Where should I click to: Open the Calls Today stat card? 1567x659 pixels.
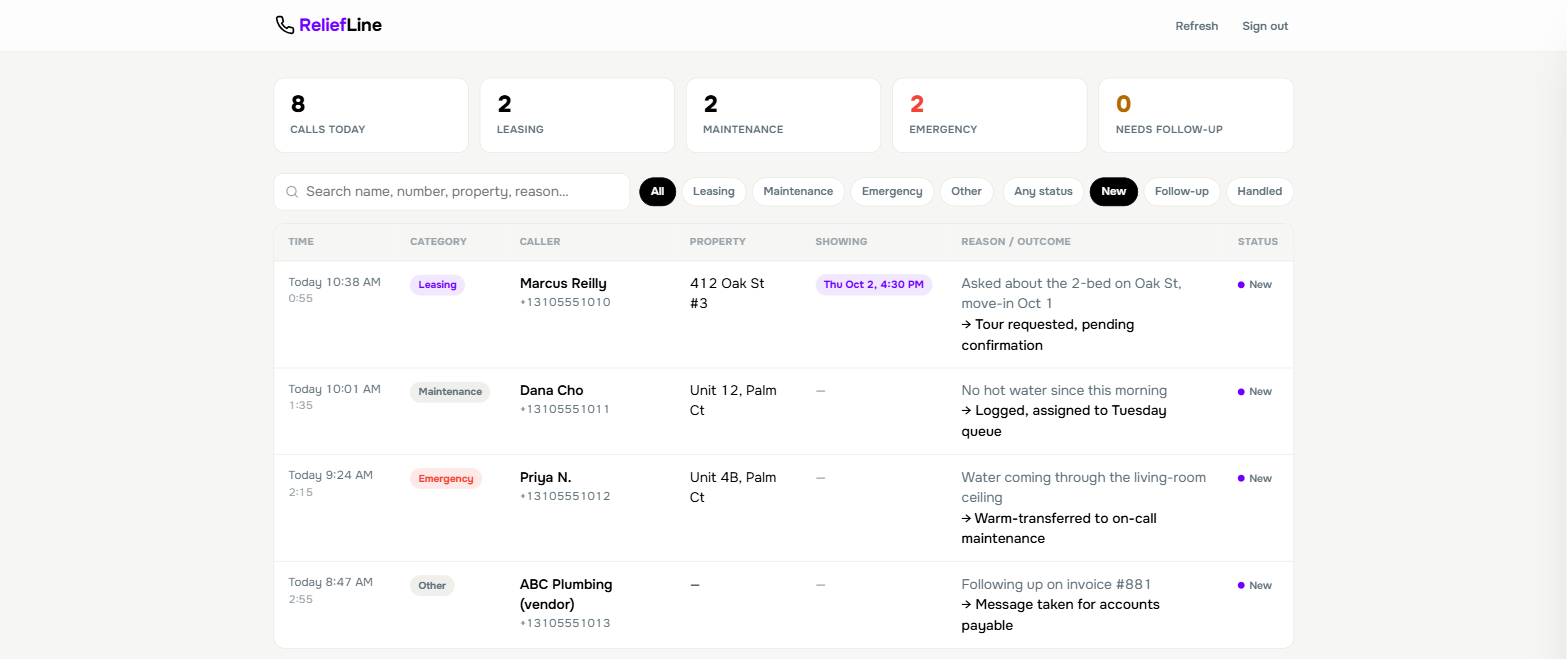371,115
